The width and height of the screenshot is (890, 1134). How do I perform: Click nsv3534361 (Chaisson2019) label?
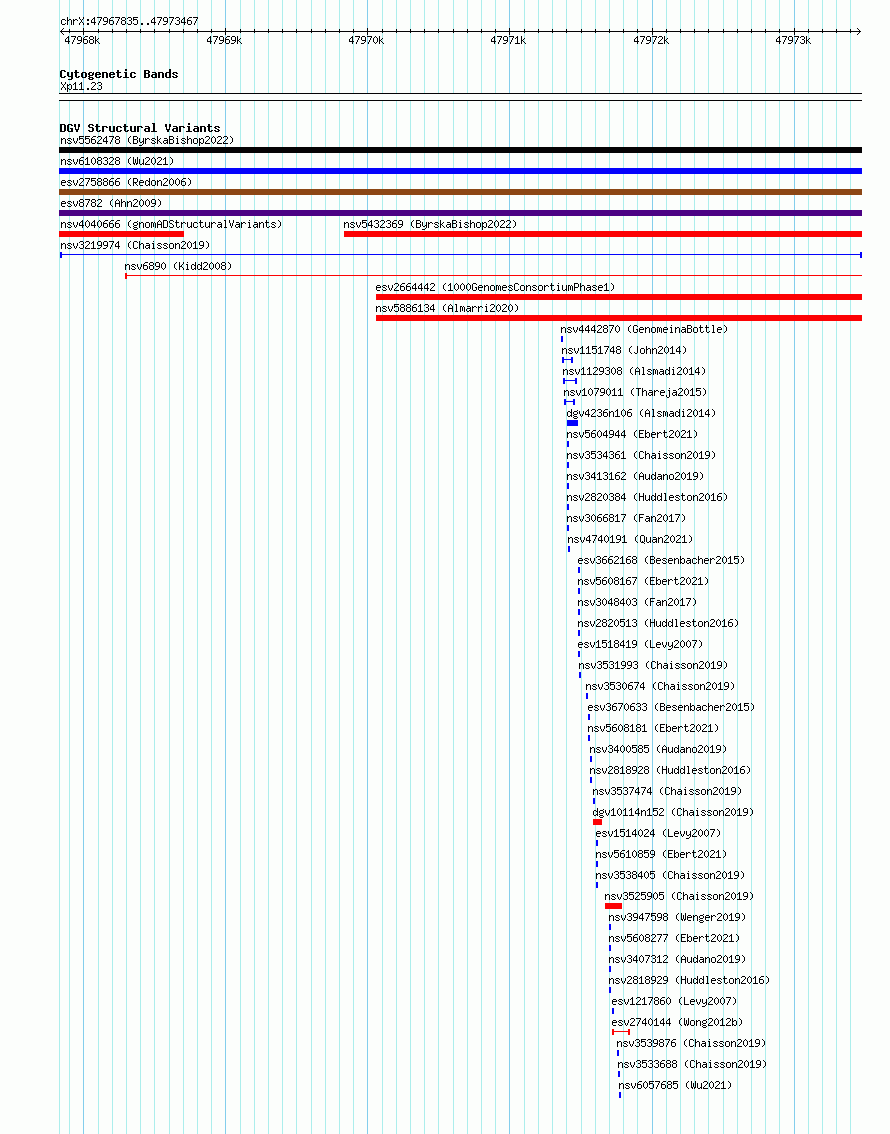pyautogui.click(x=641, y=455)
